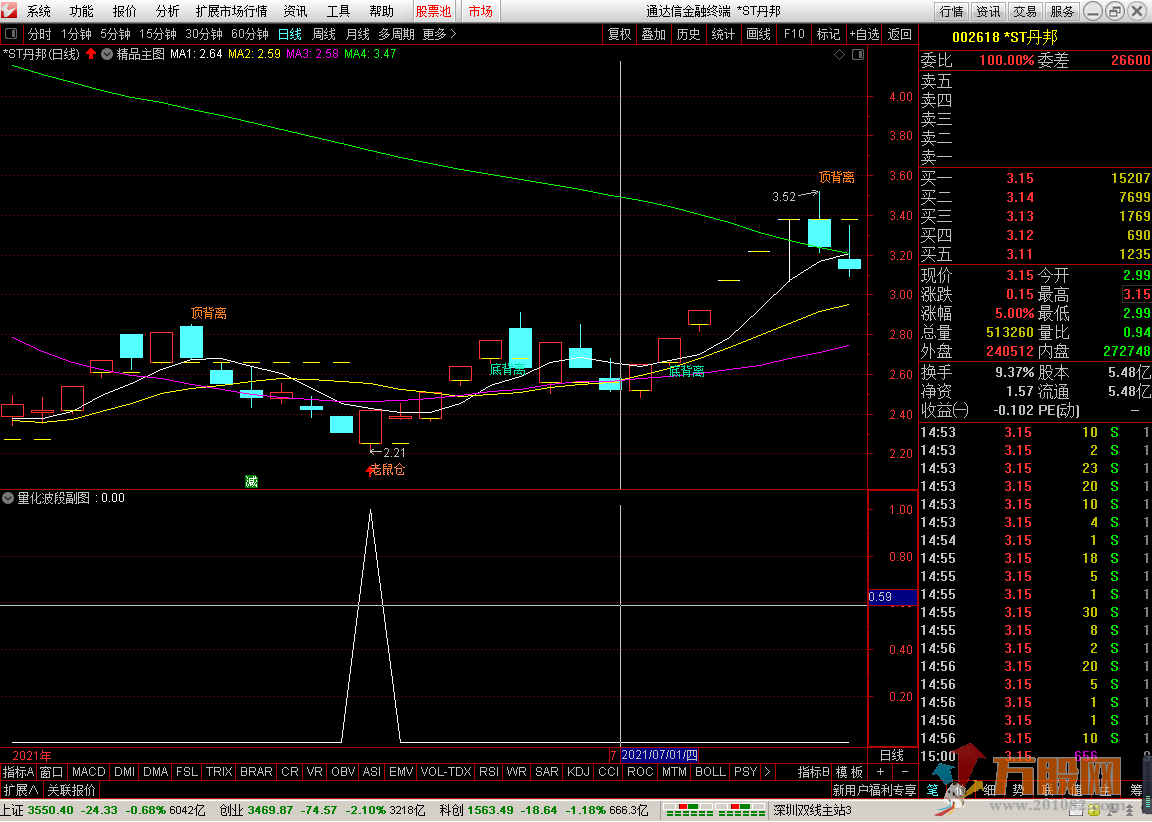Open the 功能 menu

tap(81, 11)
